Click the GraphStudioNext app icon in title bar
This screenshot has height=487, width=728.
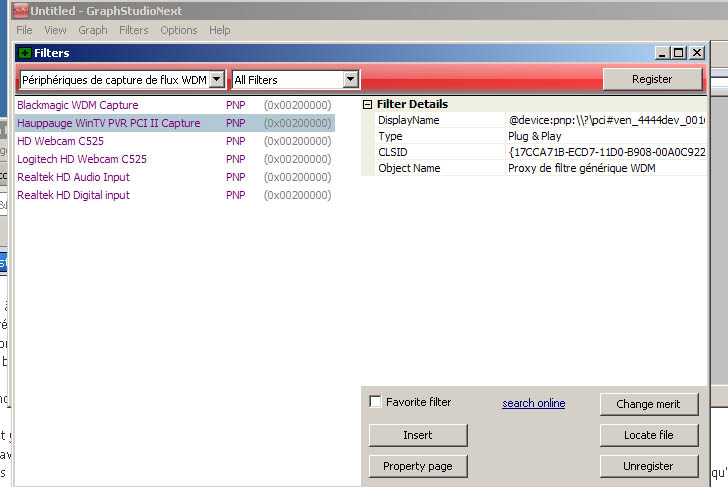(10, 10)
